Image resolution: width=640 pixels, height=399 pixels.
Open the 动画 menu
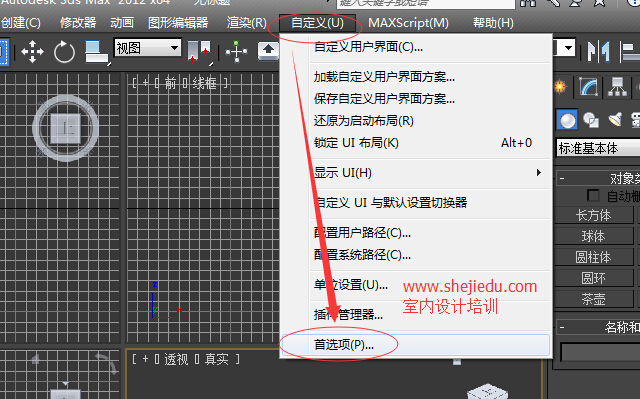tap(122, 22)
